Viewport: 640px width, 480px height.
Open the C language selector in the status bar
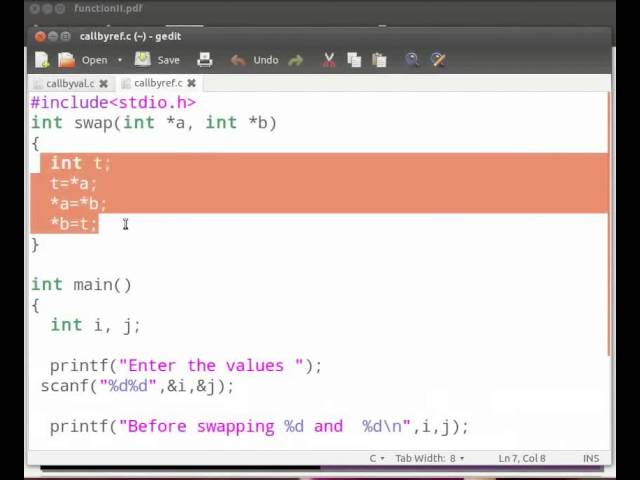pyautogui.click(x=377, y=458)
